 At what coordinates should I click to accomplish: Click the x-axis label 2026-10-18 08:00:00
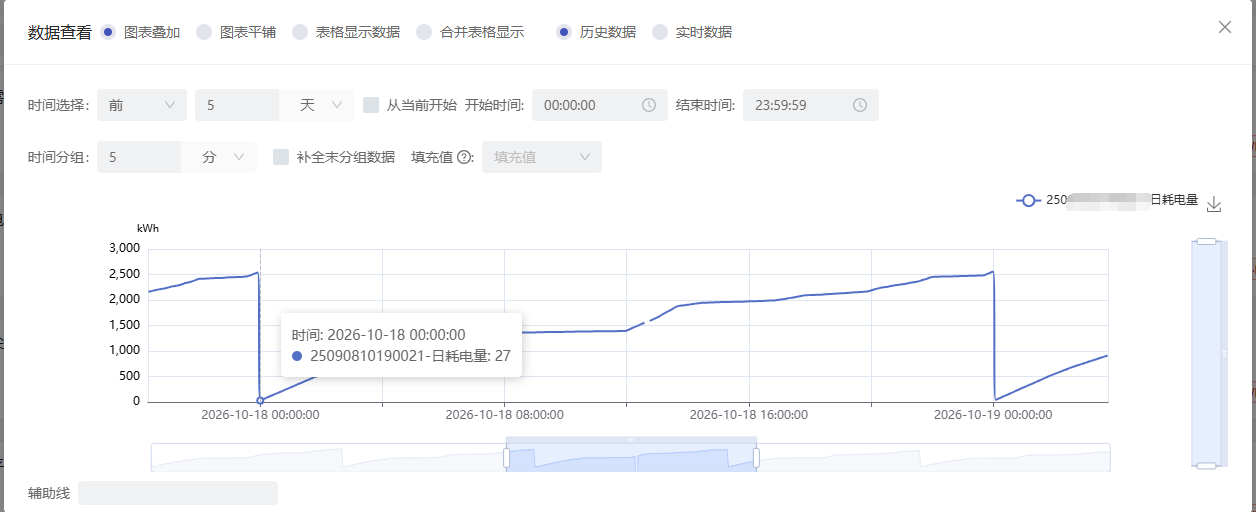[x=504, y=414]
